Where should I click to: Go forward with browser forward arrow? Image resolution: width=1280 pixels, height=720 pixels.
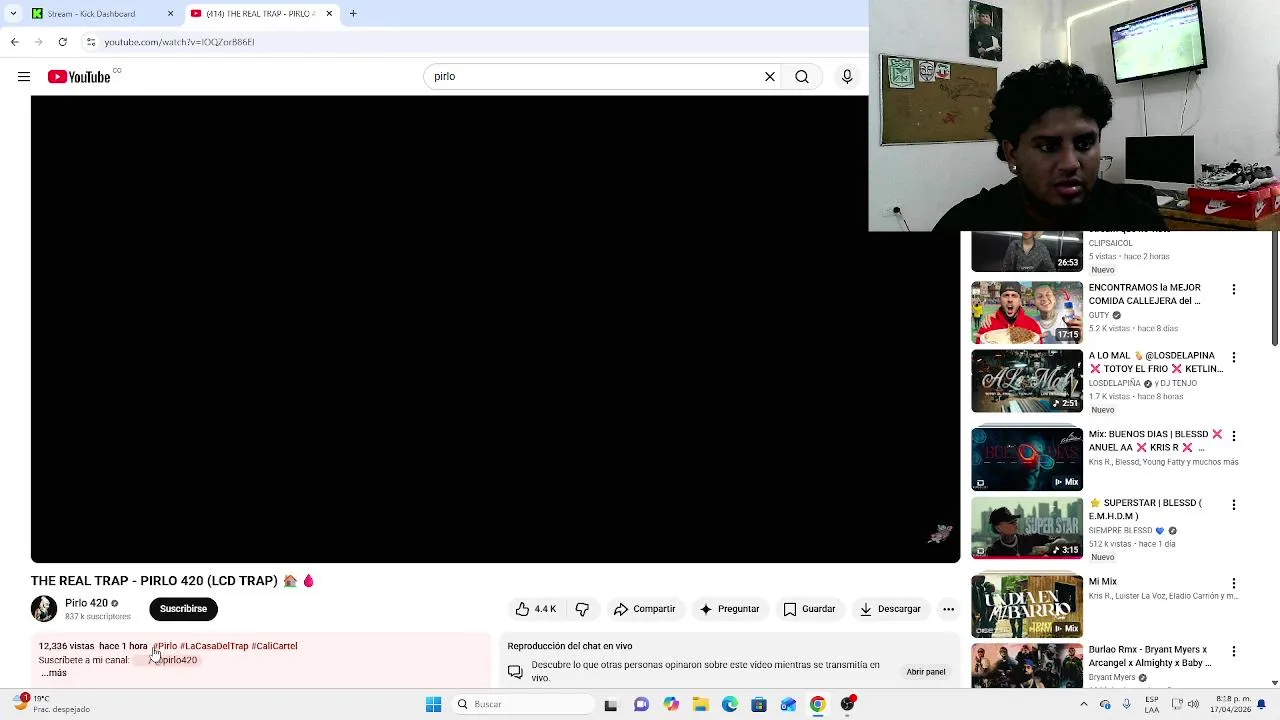click(x=38, y=42)
